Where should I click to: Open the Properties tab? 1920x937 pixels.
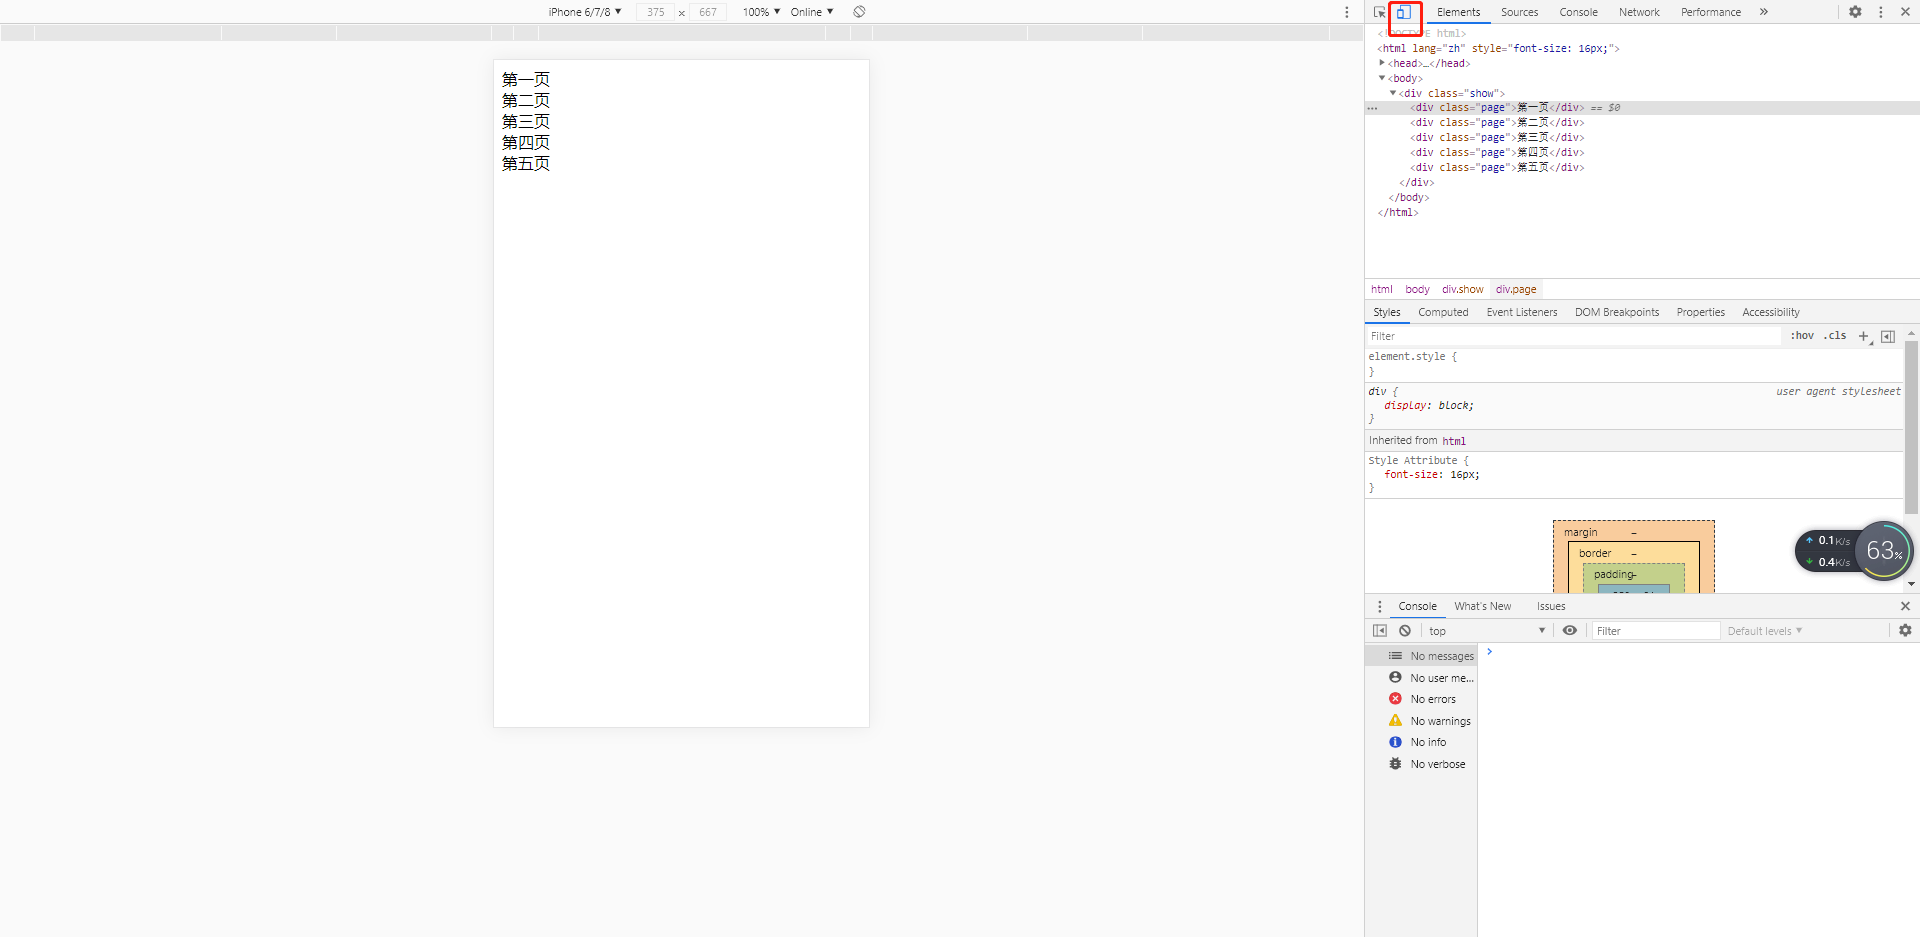pos(1700,312)
